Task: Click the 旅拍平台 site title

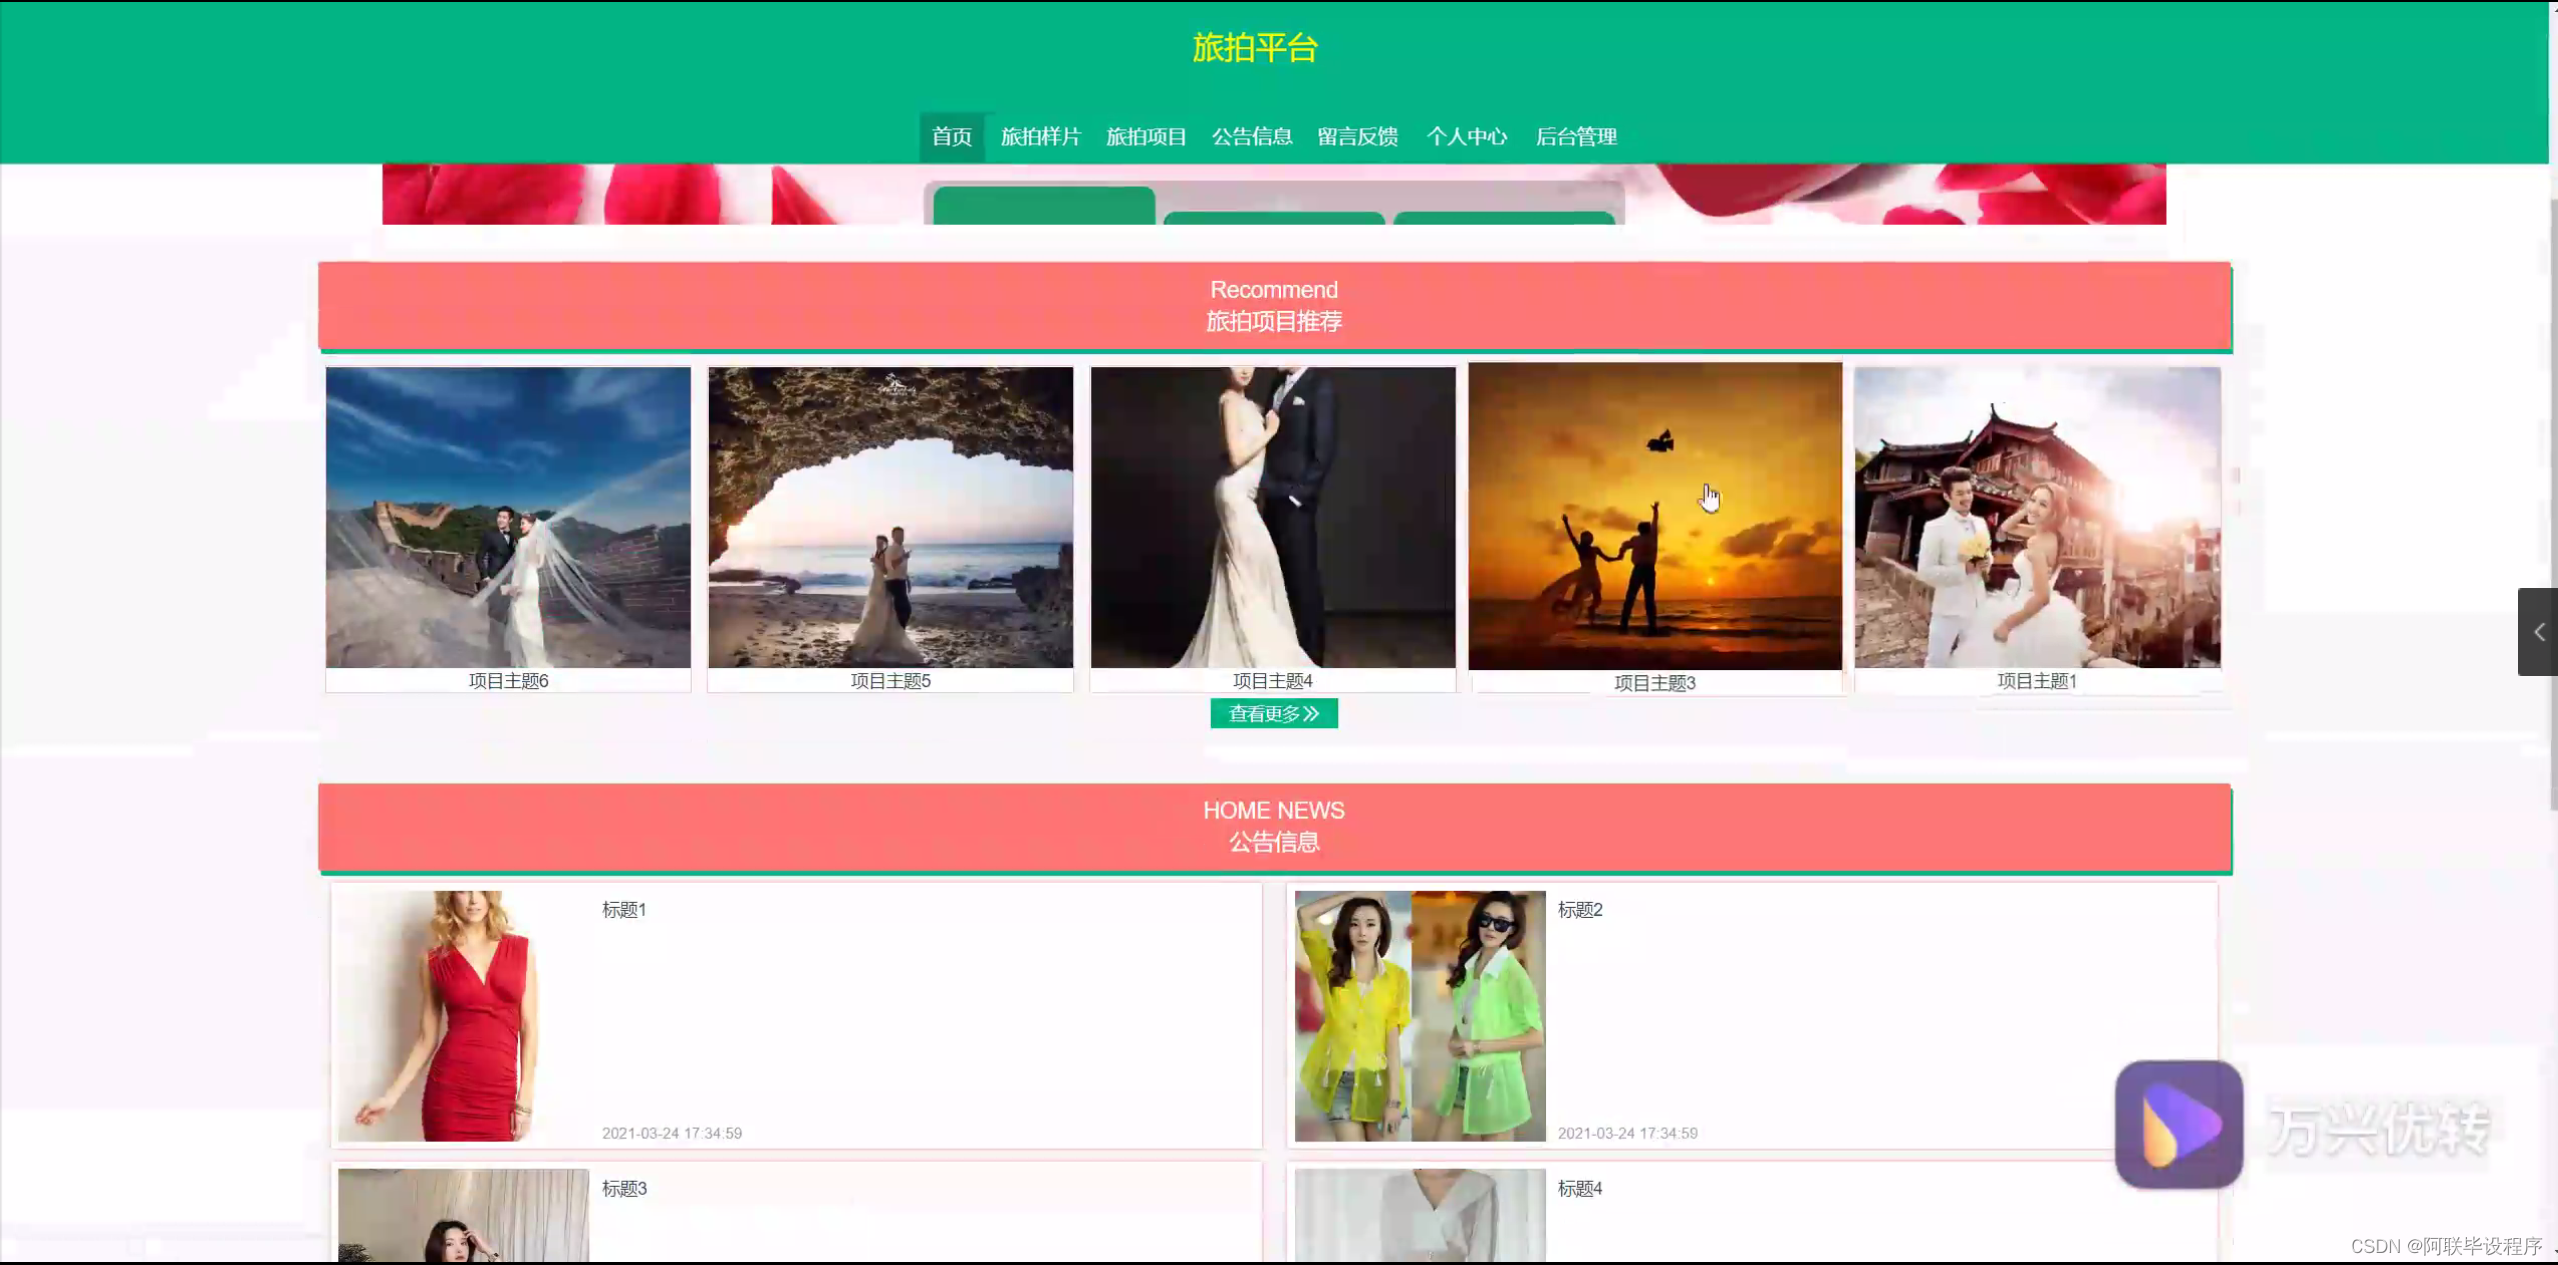Action: point(1255,48)
